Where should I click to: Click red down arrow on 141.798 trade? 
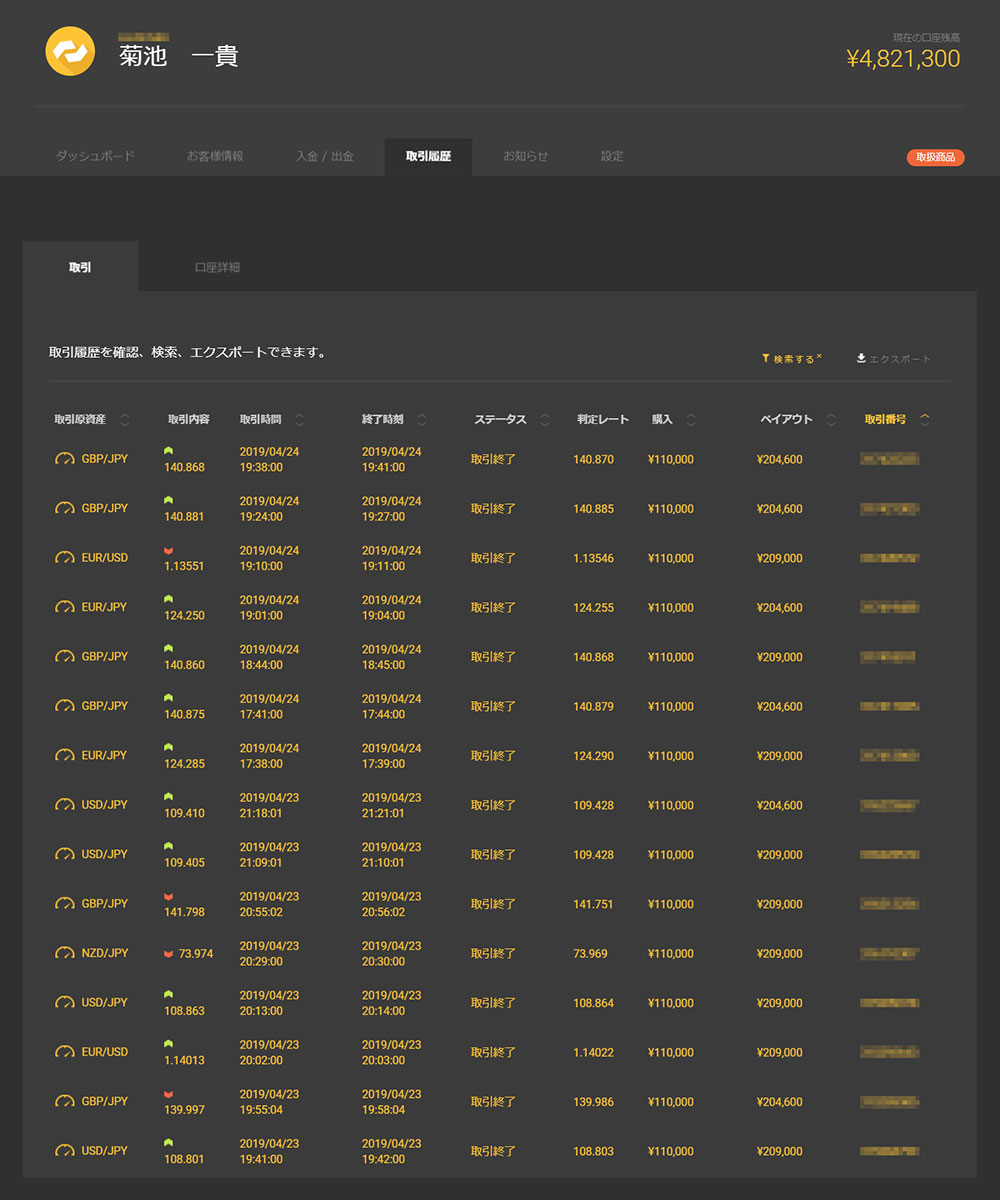168,897
